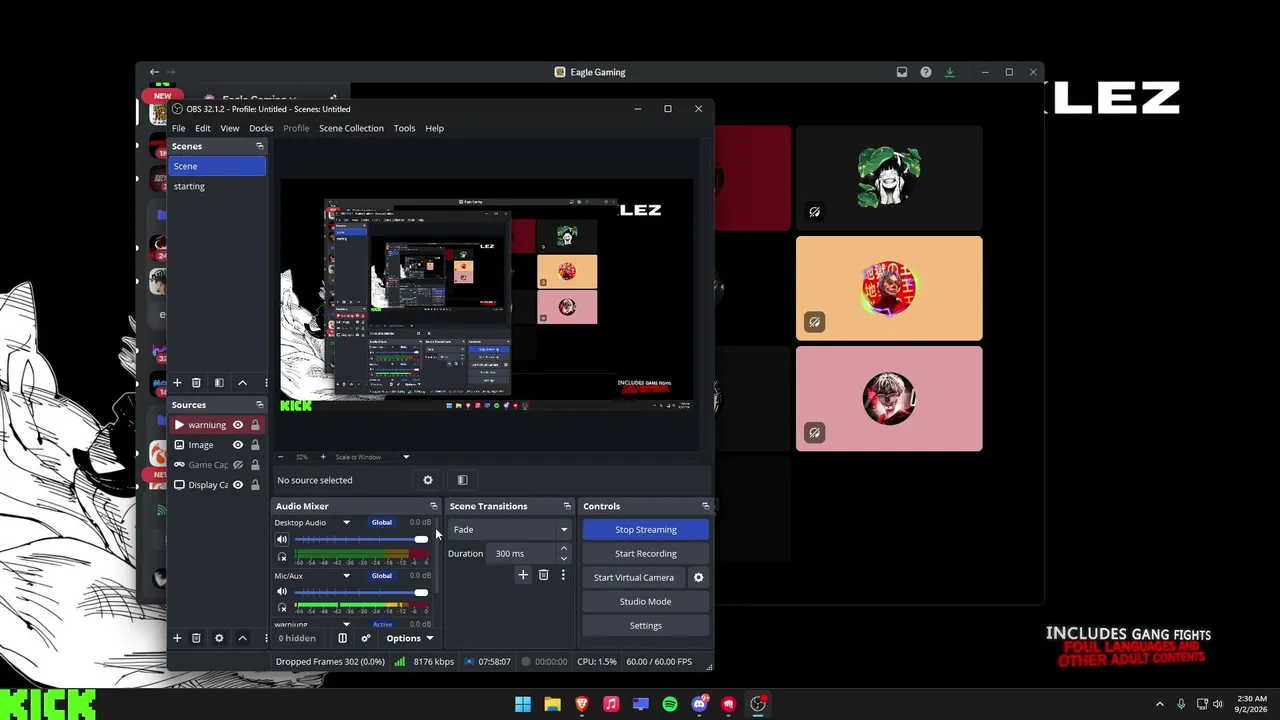
Task: Open the Tools menu
Action: (404, 128)
